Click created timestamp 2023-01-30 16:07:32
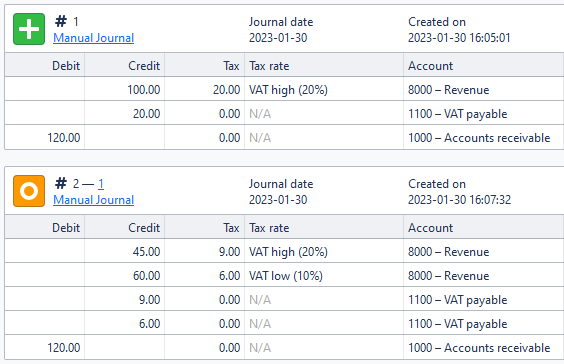Viewport: 564px width, 364px height. (459, 200)
